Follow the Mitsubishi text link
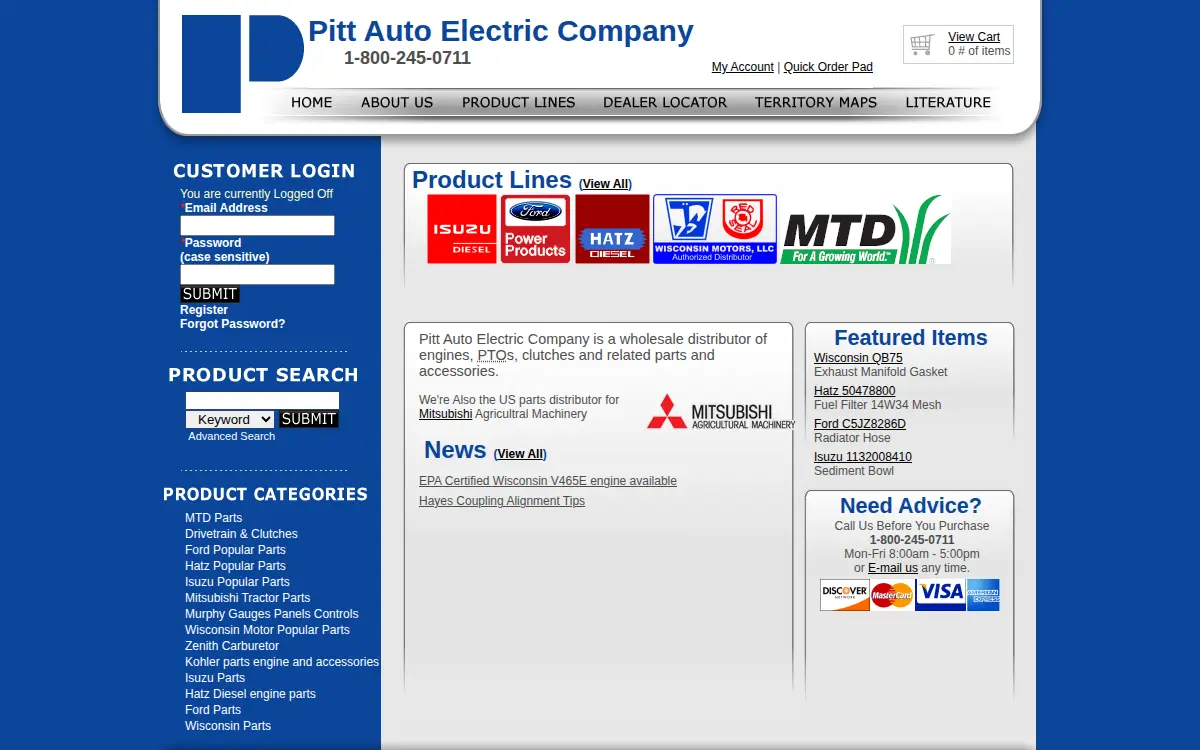 pos(445,414)
